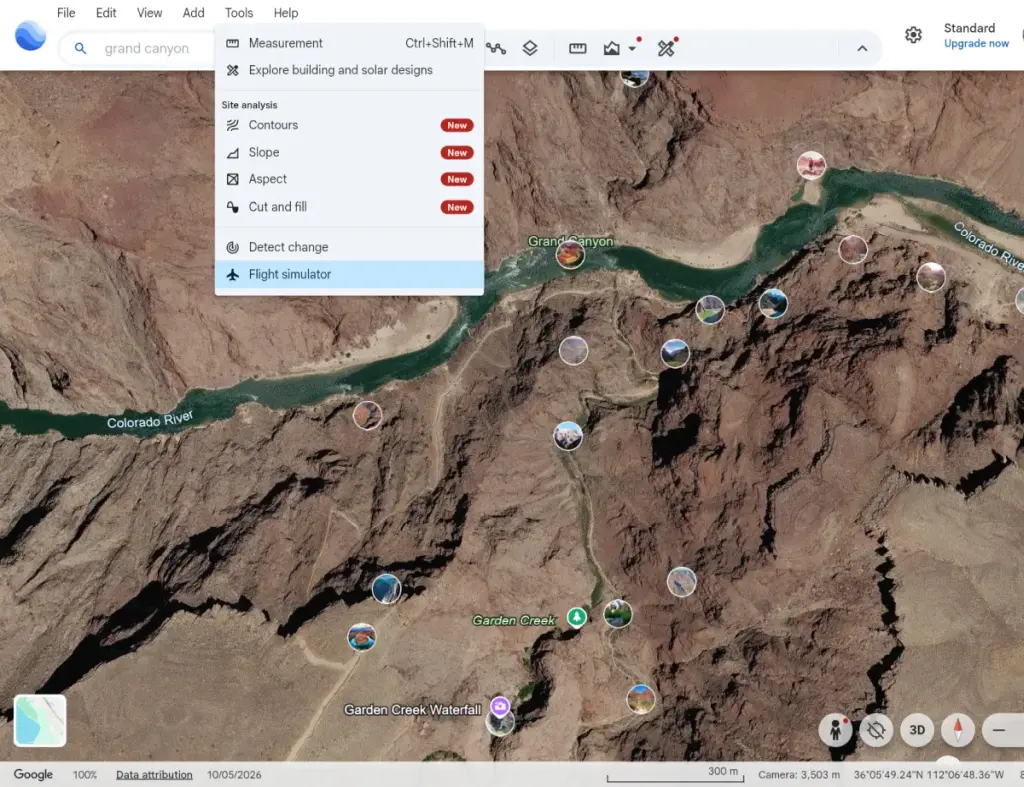Open settings gear icon
This screenshot has height=787, width=1024.
[913, 35]
